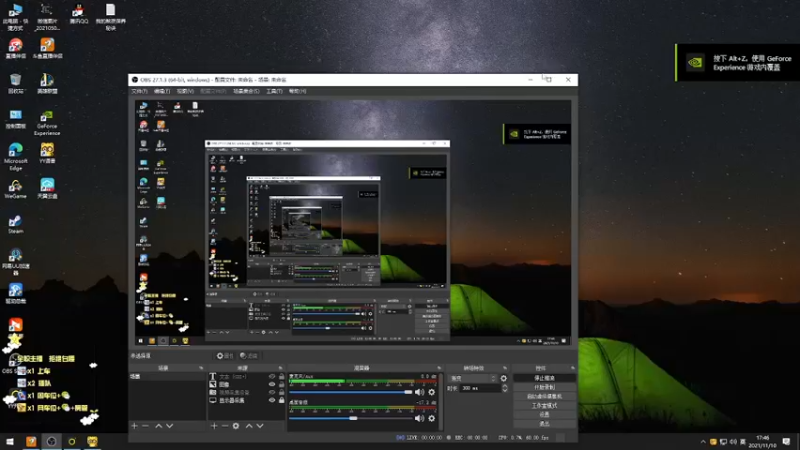Image resolution: width=800 pixels, height=450 pixels.
Task: Launch Steam from the desktop
Action: coord(15,223)
